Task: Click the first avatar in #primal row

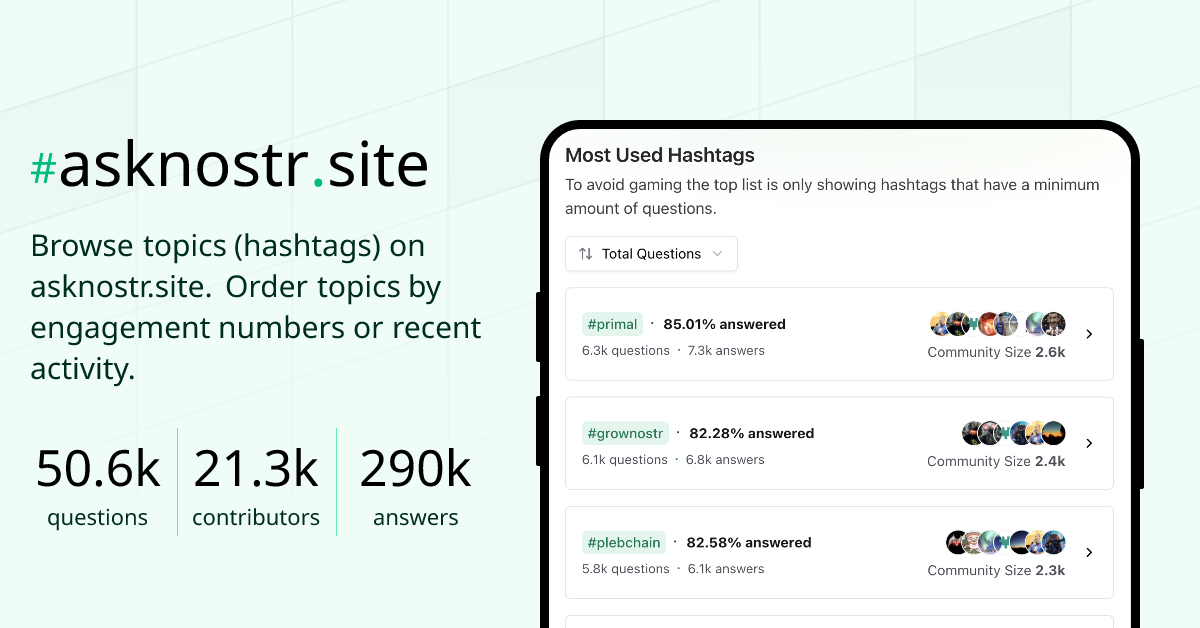Action: pyautogui.click(x=941, y=324)
